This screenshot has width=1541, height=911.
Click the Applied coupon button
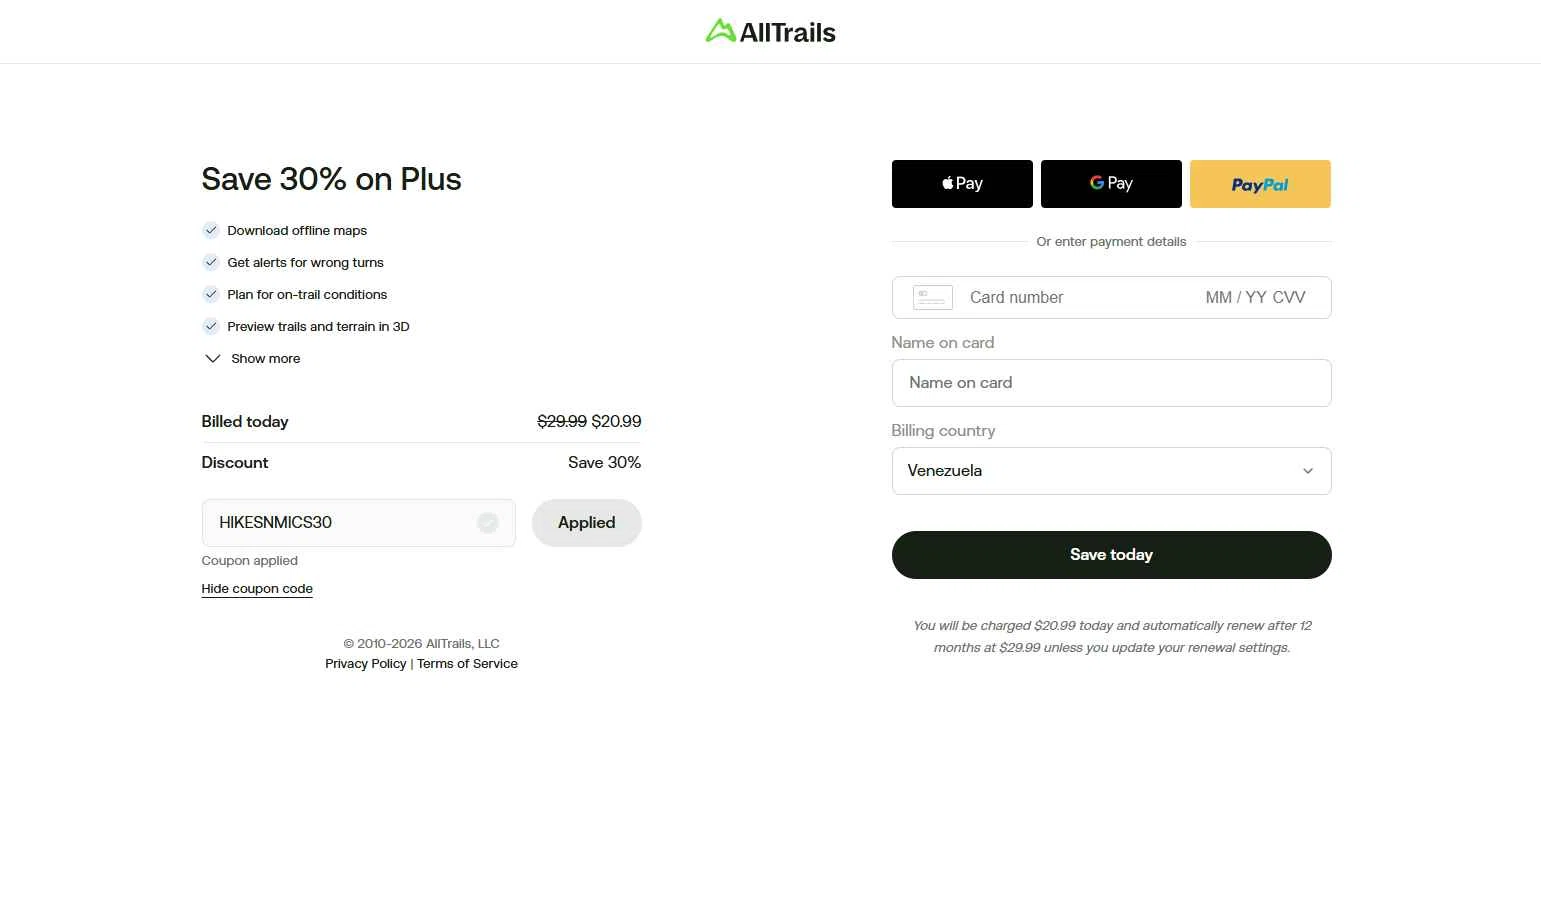(586, 523)
